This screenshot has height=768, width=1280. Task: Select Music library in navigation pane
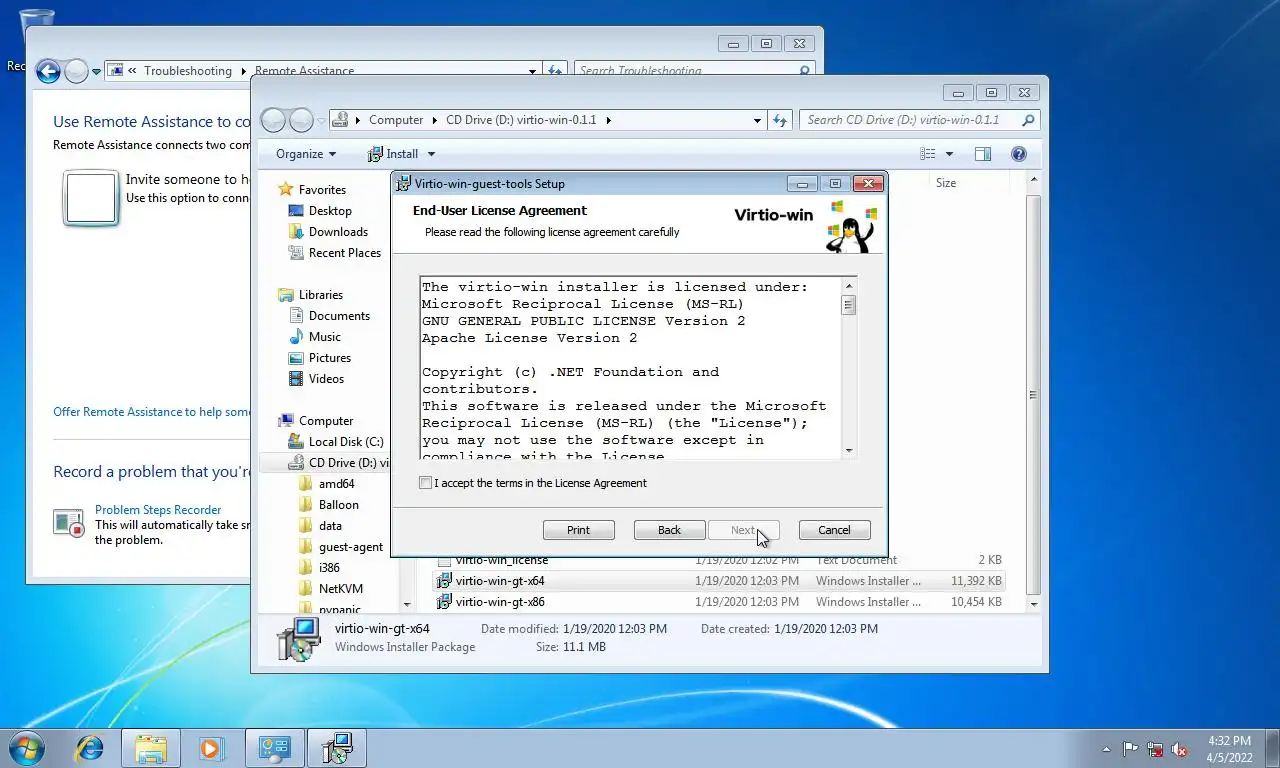tap(324, 337)
